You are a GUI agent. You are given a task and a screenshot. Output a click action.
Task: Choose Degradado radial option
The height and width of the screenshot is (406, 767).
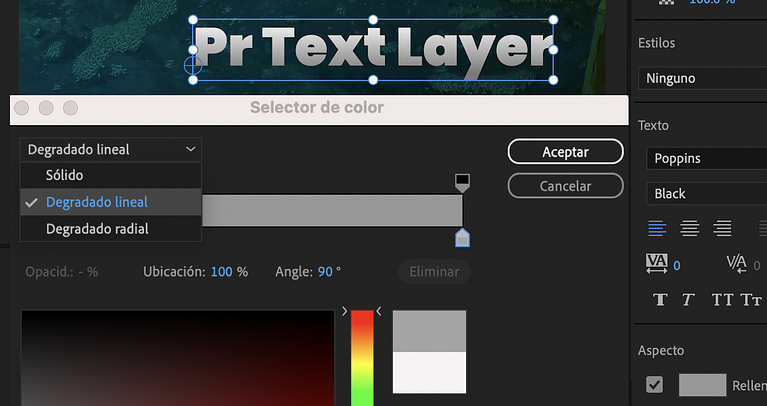coord(111,228)
